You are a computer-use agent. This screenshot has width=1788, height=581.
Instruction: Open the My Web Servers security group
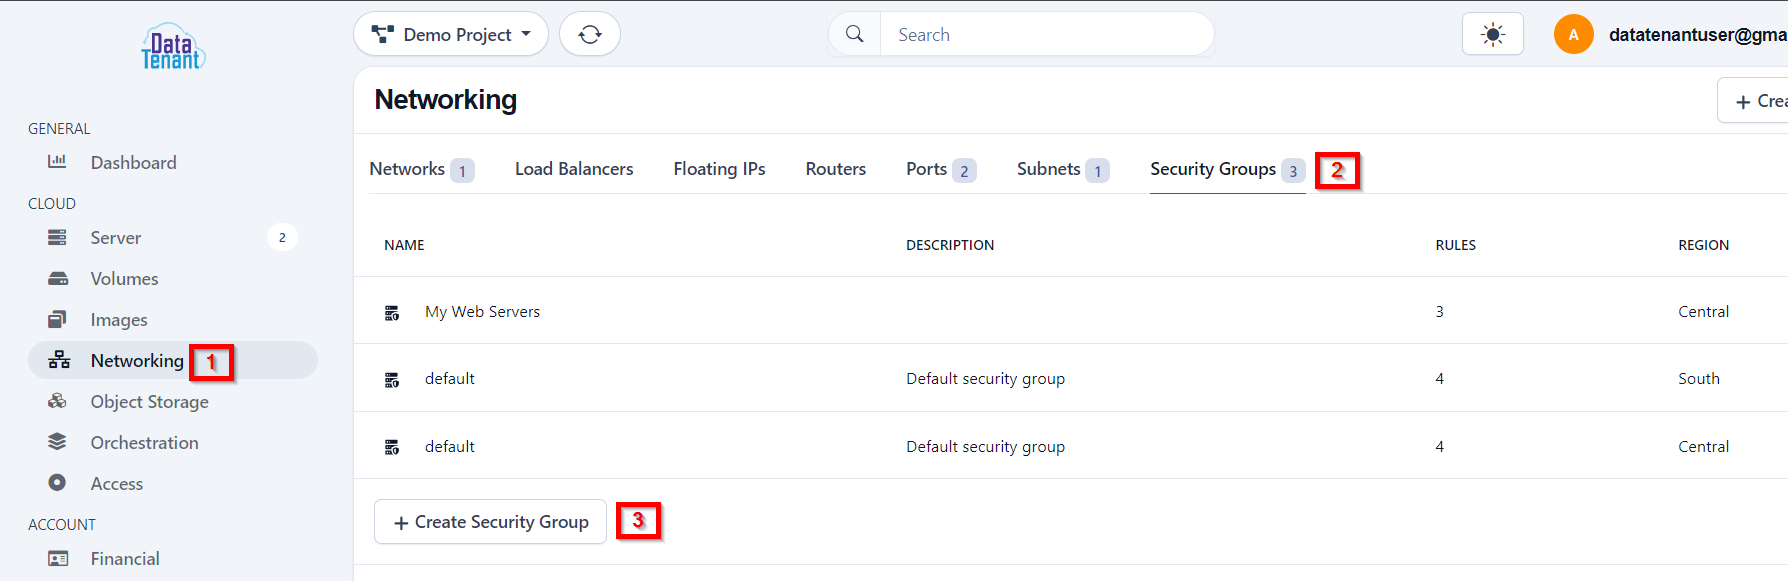[482, 311]
